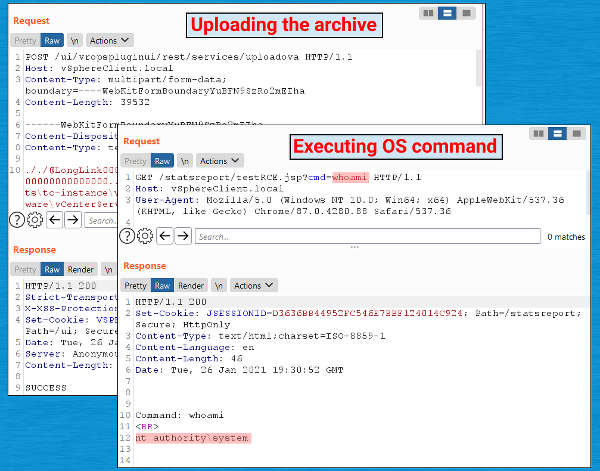The width and height of the screenshot is (600, 471).
Task: Click the highlighted whoami parameter value
Action: click(x=349, y=177)
